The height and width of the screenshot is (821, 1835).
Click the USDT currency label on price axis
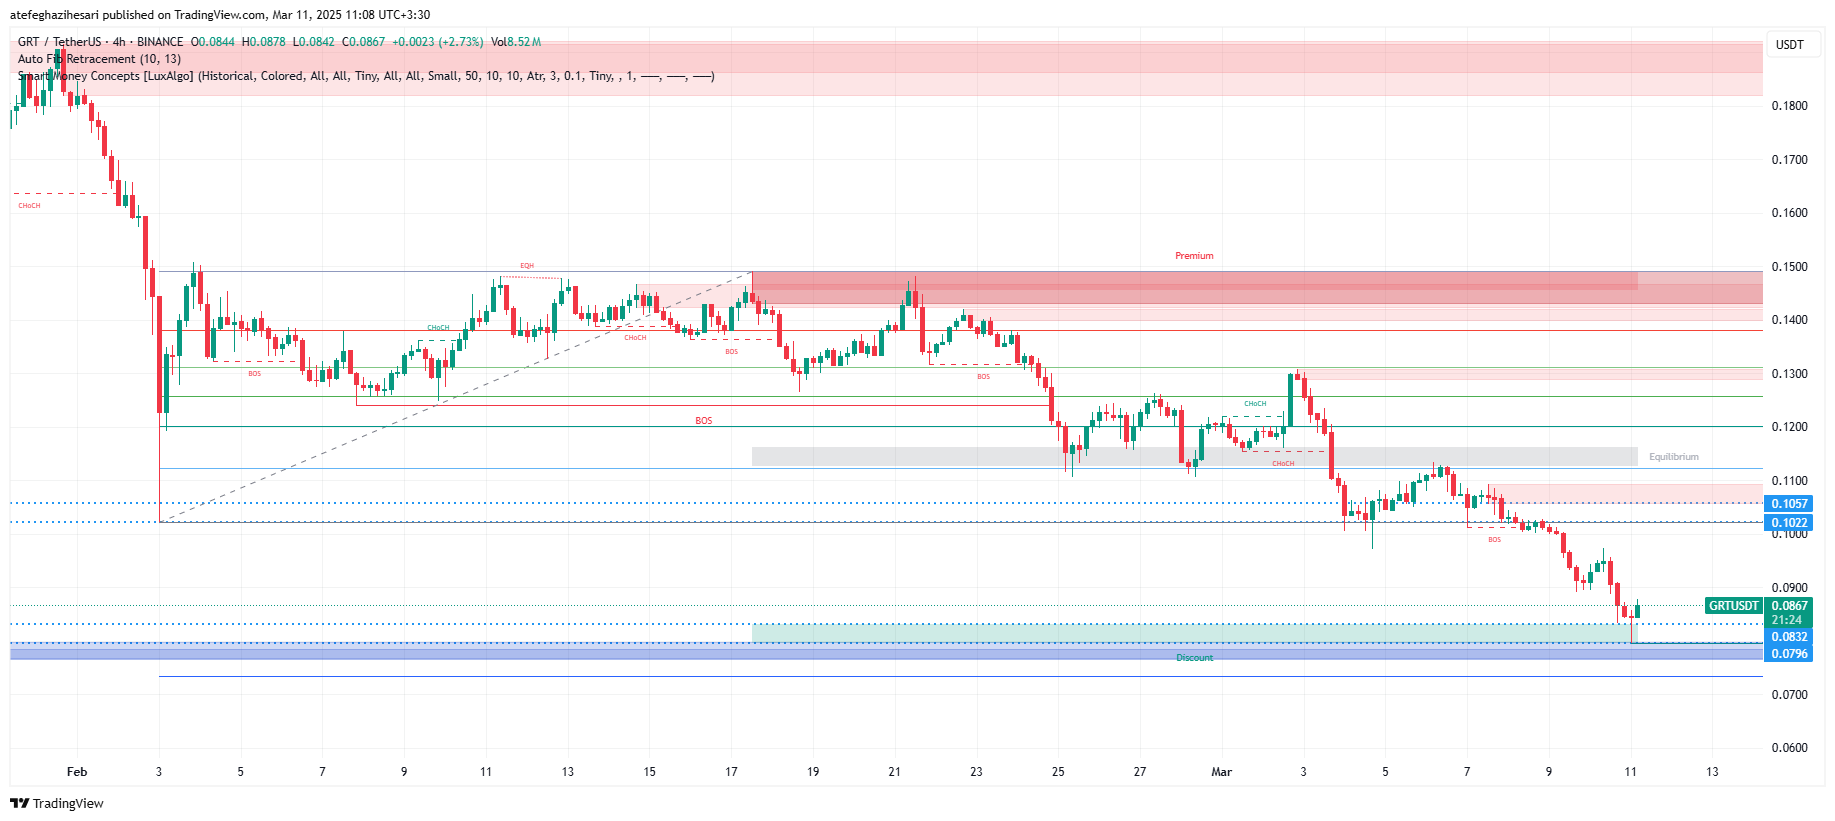[1789, 45]
